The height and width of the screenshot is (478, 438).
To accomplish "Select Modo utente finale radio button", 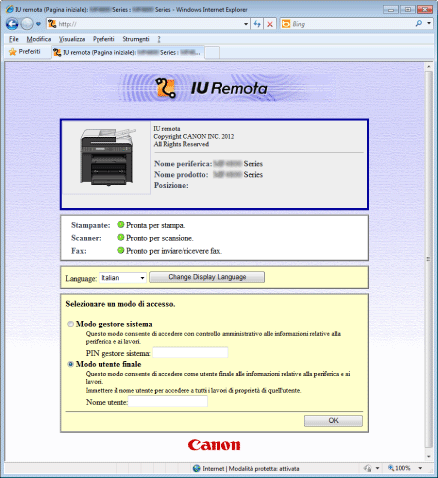I will (70, 364).
